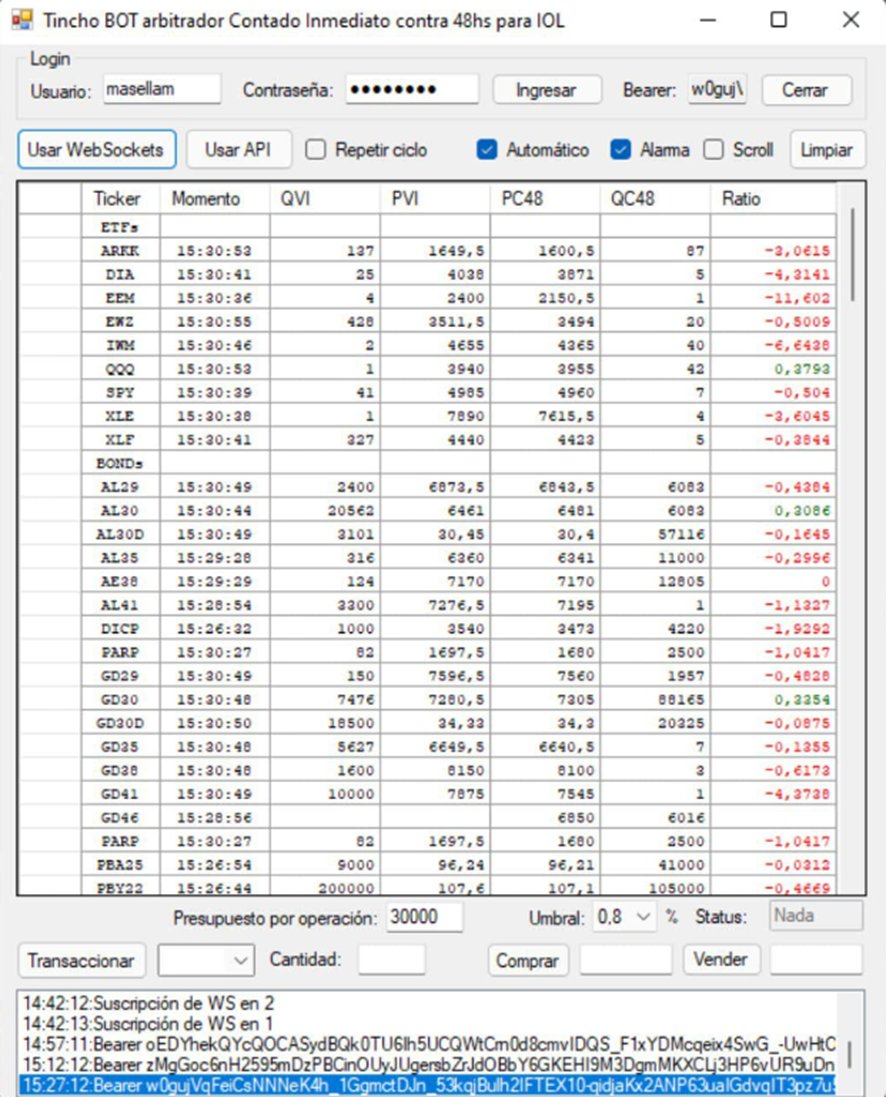This screenshot has height=1097, width=886.
Task: Select the AE38 ticker cell
Action: tap(121, 581)
